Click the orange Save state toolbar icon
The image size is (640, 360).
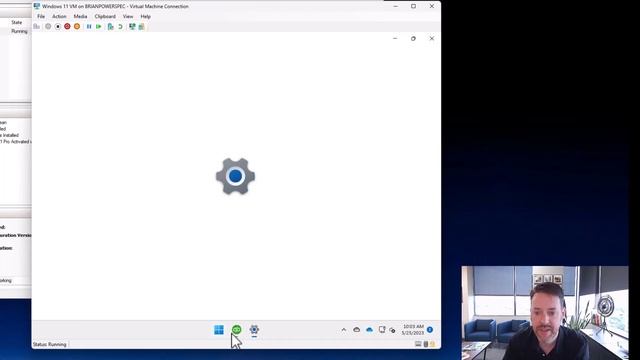click(x=77, y=27)
